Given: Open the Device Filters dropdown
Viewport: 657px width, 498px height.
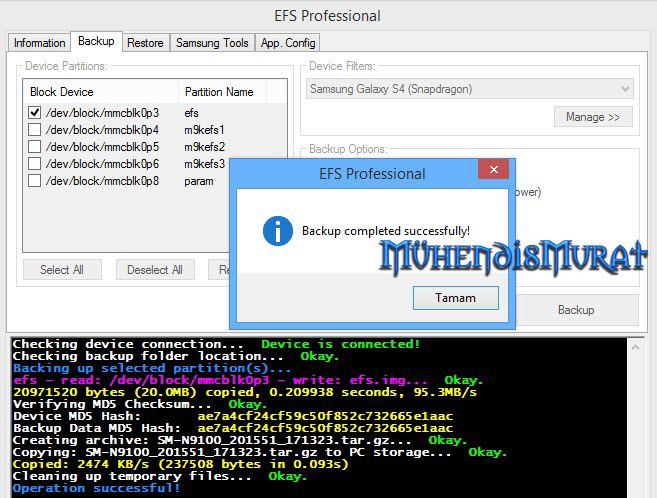Looking at the screenshot, I should click(469, 90).
